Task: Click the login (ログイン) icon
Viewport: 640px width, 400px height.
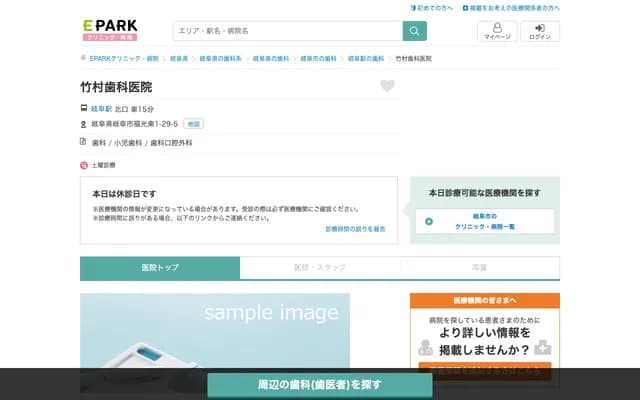Action: pos(540,31)
